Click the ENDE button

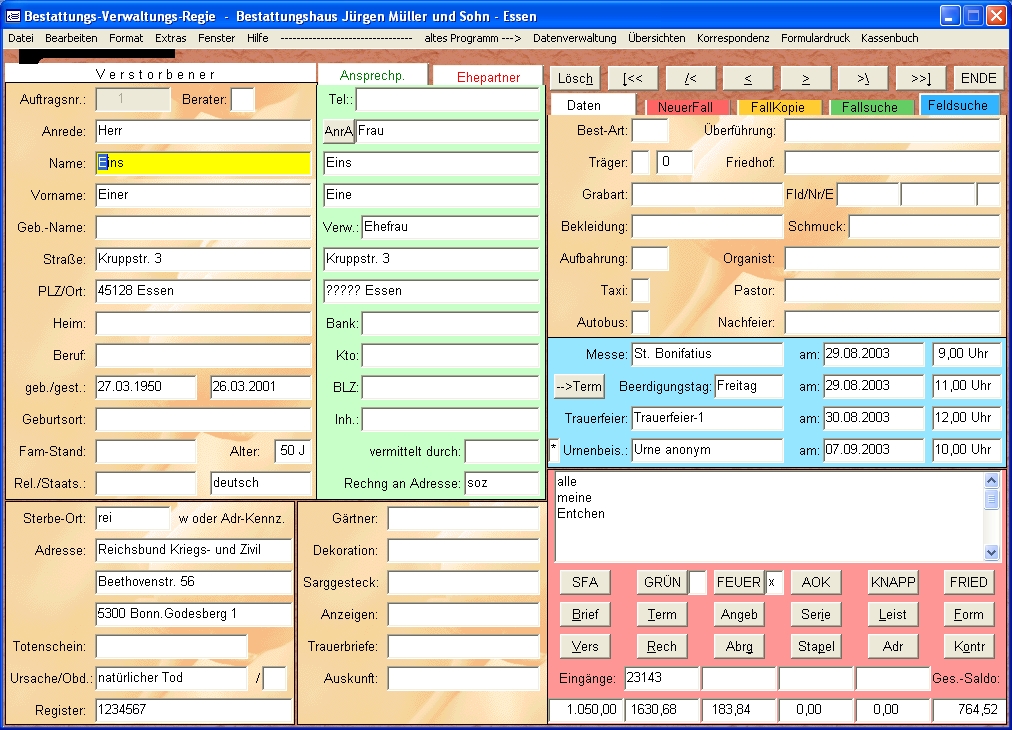pos(978,79)
